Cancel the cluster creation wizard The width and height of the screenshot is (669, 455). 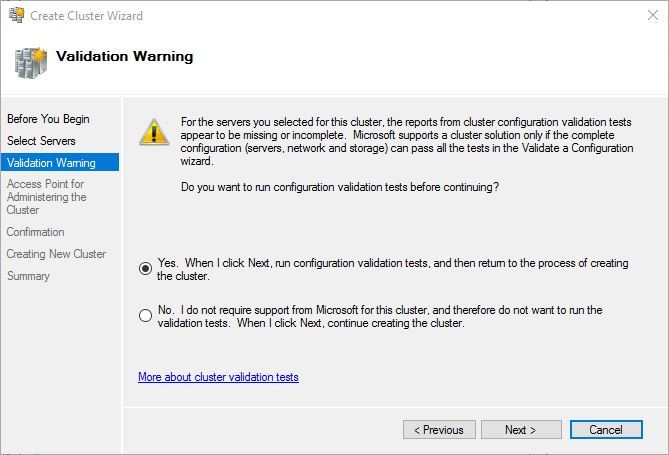[x=605, y=430]
